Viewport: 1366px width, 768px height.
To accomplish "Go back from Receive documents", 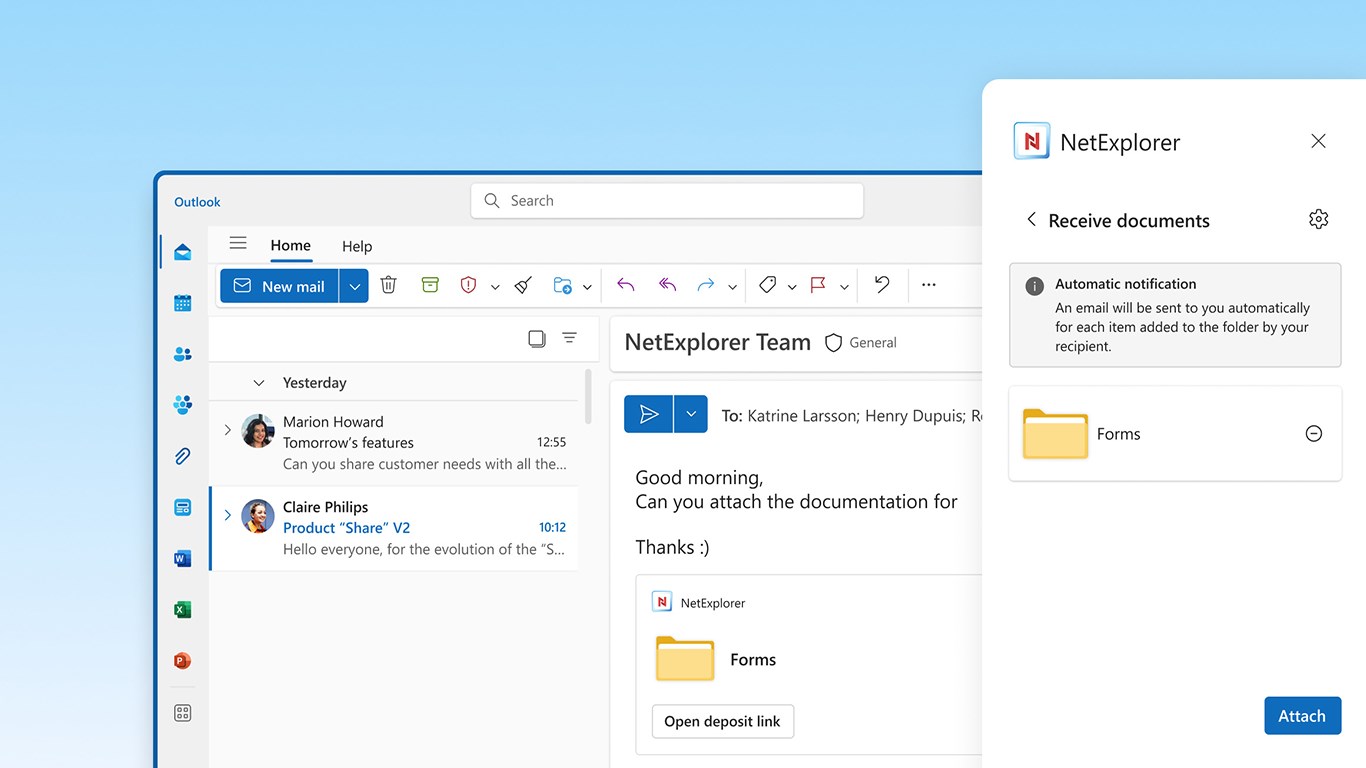I will (1031, 219).
